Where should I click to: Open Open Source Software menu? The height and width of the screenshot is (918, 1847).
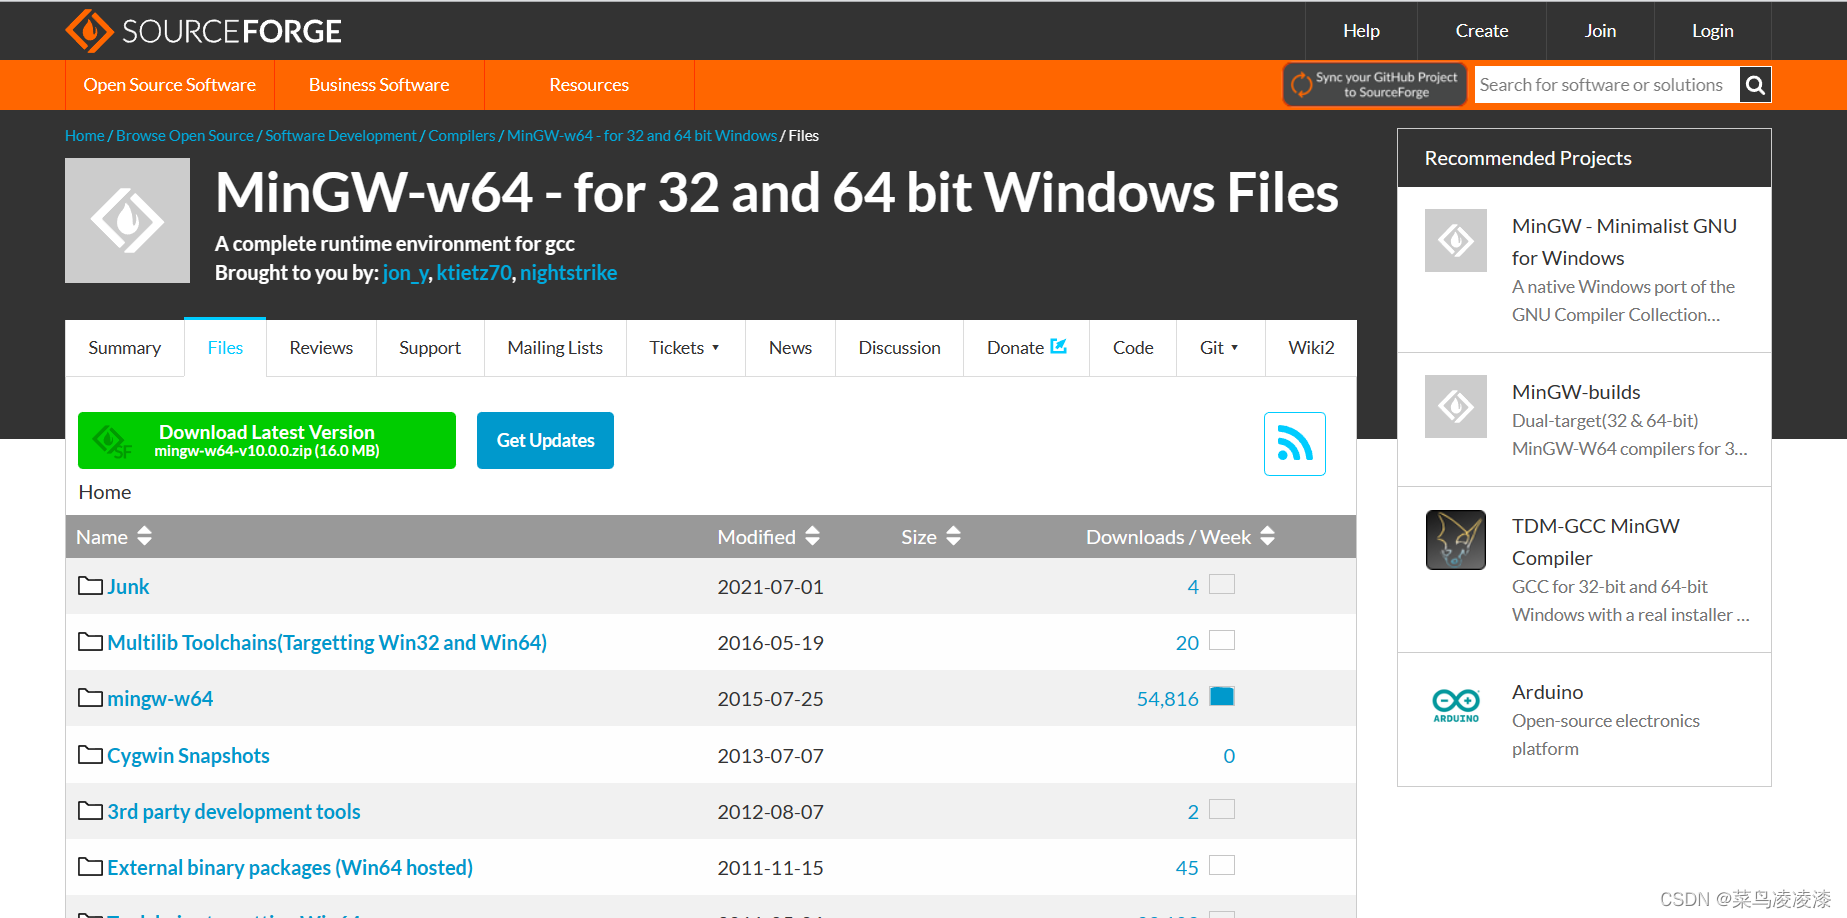coord(170,85)
